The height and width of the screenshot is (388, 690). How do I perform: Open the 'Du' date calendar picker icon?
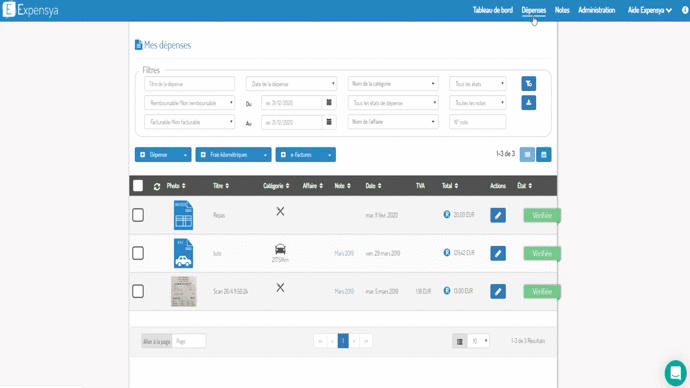pos(329,102)
